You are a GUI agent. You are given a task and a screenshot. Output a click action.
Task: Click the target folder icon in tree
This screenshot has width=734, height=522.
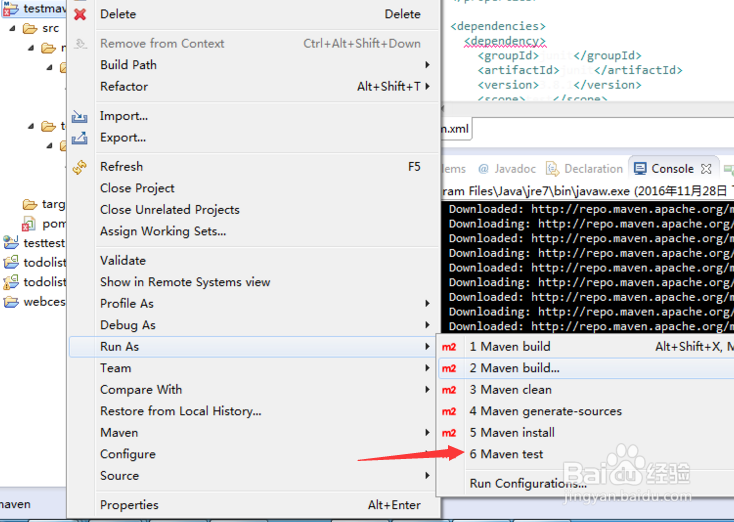click(x=30, y=205)
